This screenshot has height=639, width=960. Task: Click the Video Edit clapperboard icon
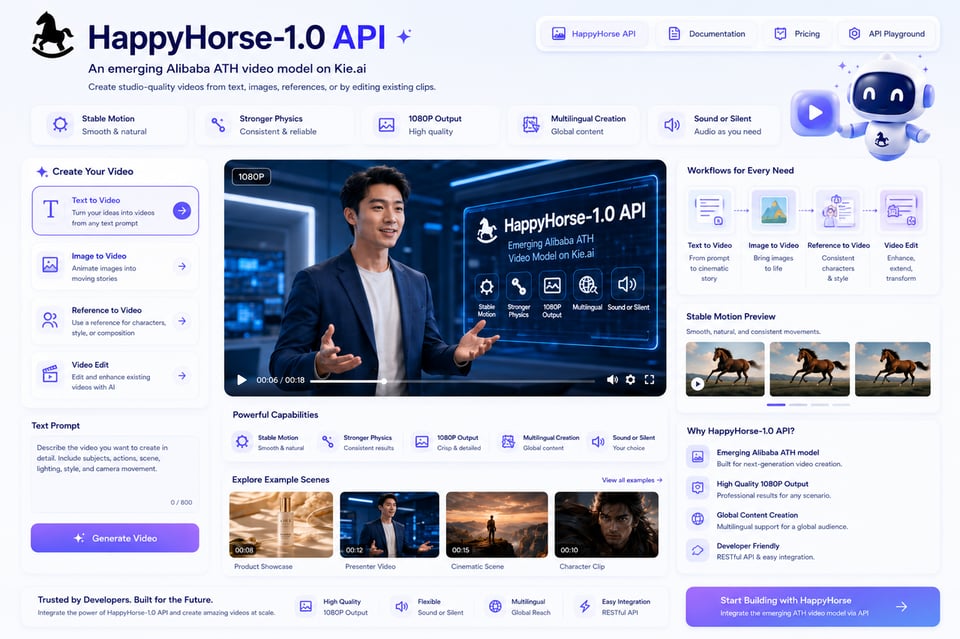pyautogui.click(x=50, y=373)
